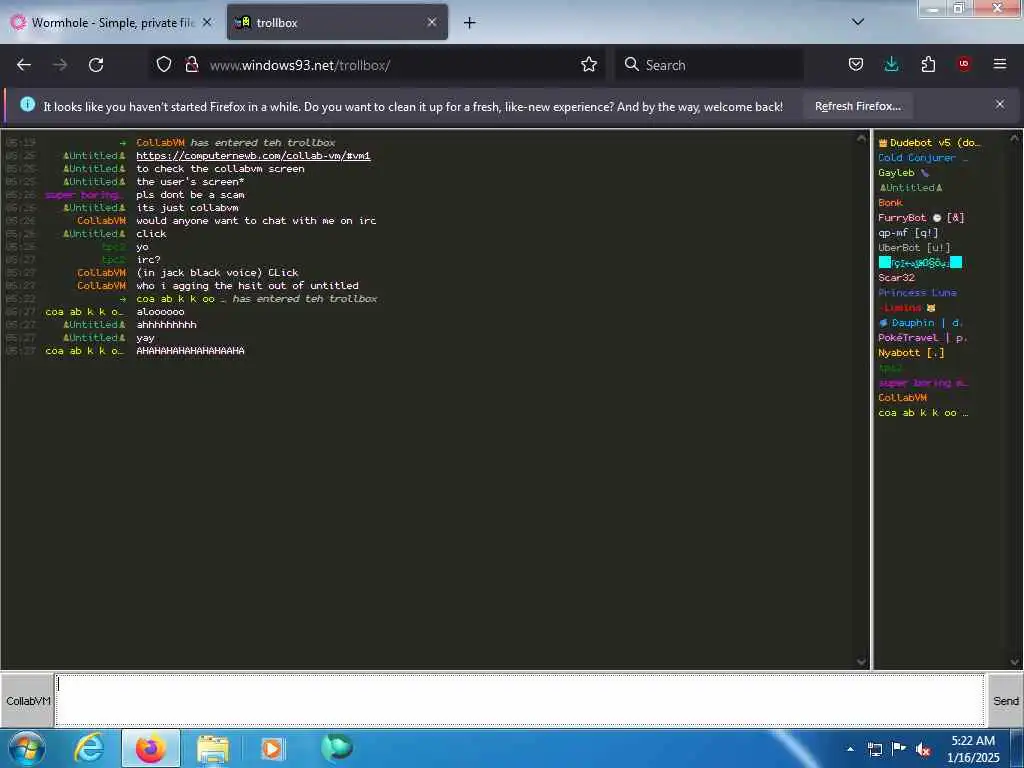Select PokéTravel in the user list
The width and height of the screenshot is (1024, 768).
922,338
